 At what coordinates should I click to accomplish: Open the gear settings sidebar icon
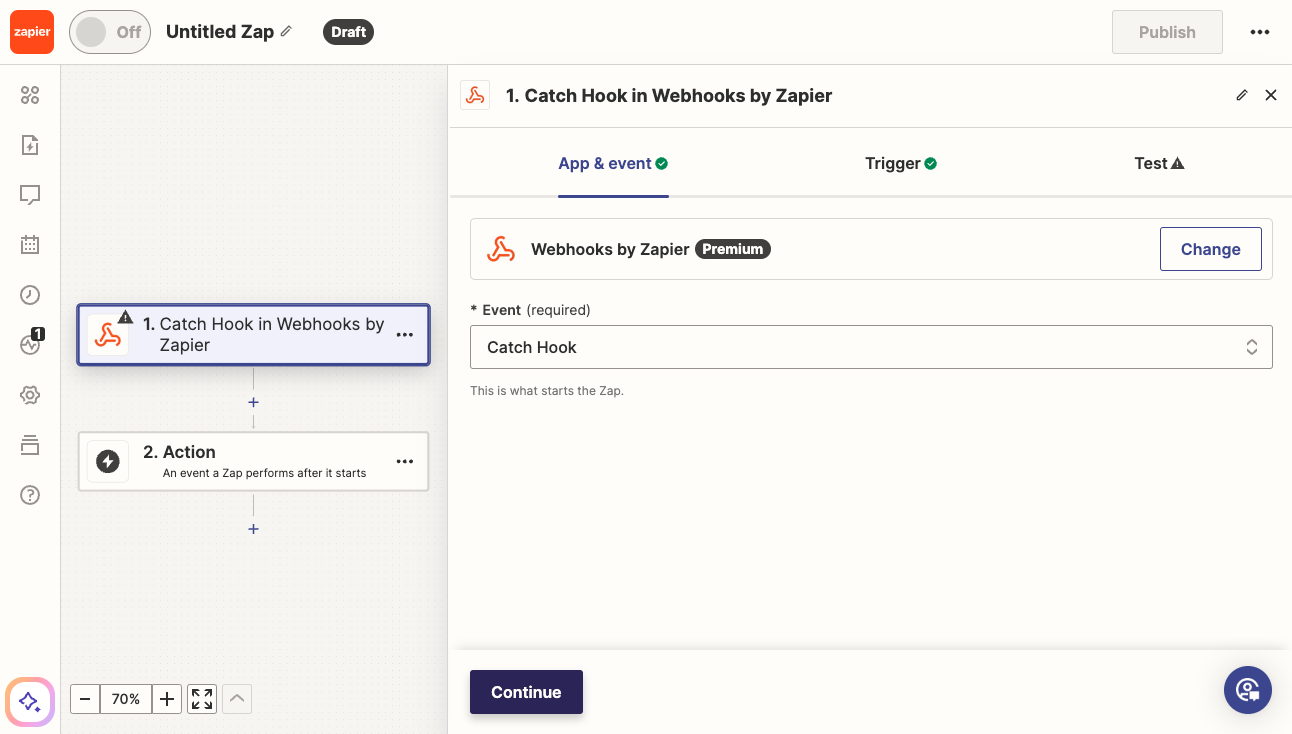pos(30,395)
